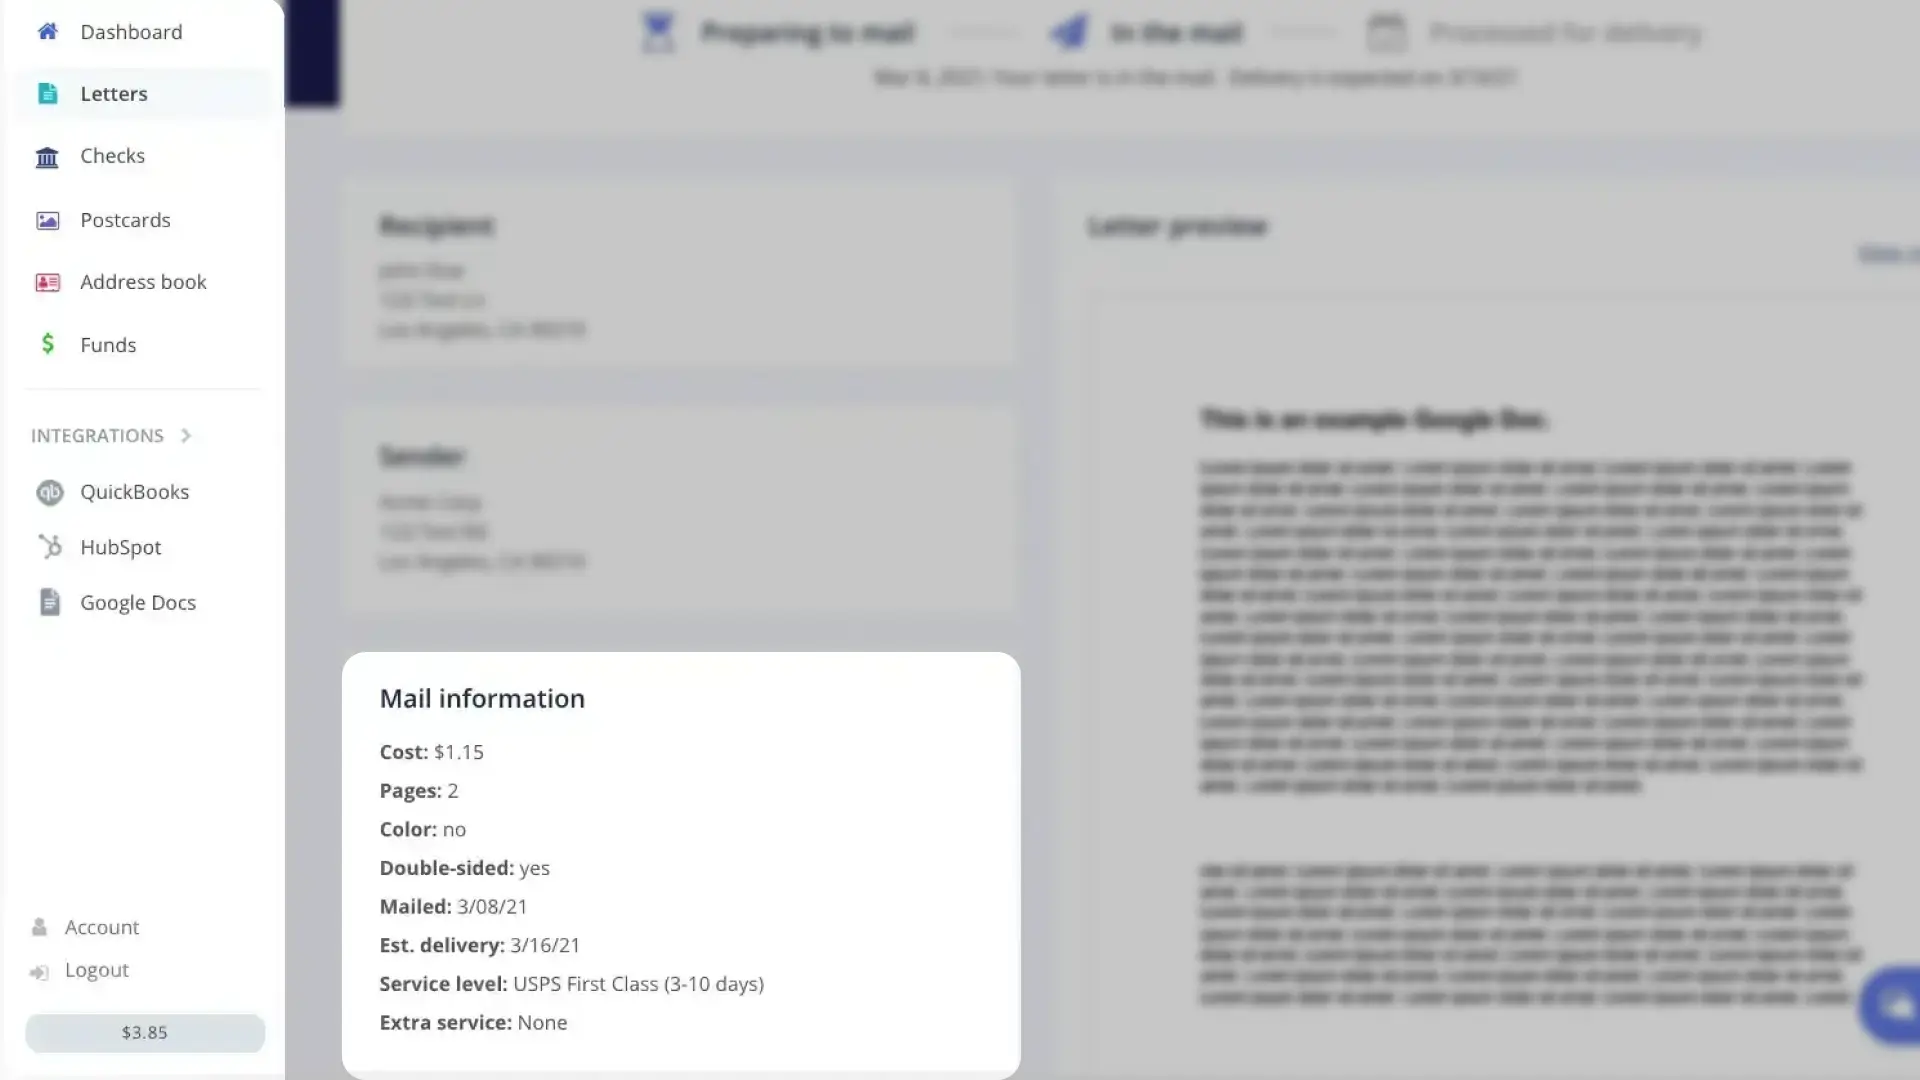This screenshot has width=1920, height=1080.
Task: Click the QuickBooks integration icon
Action: click(49, 491)
